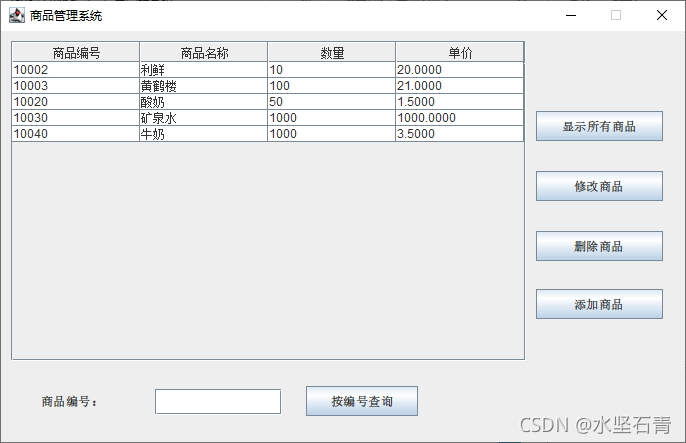Select the product name 牛奶
686x443 pixels.
[x=203, y=134]
